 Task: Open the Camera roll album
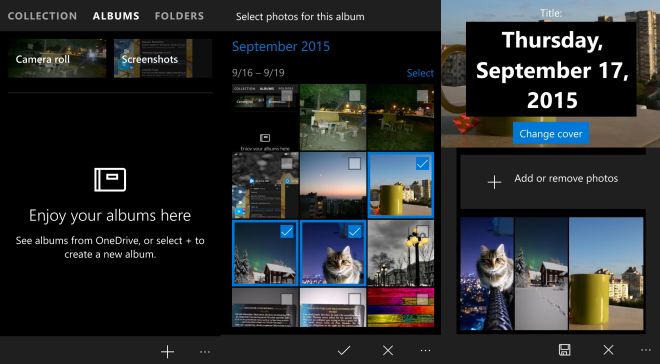pyautogui.click(x=57, y=58)
